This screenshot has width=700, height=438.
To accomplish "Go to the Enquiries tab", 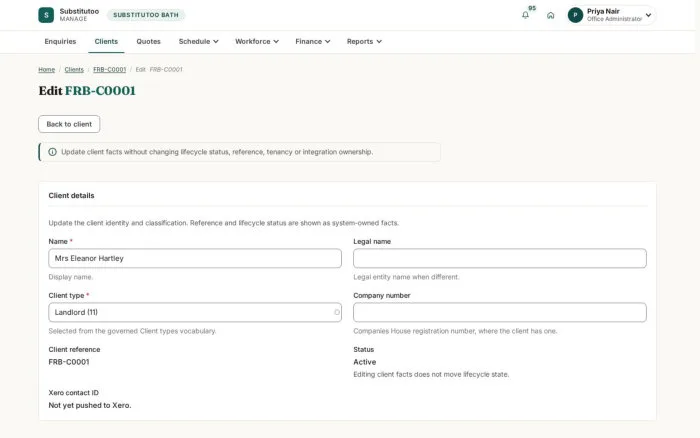I will 60,42.
